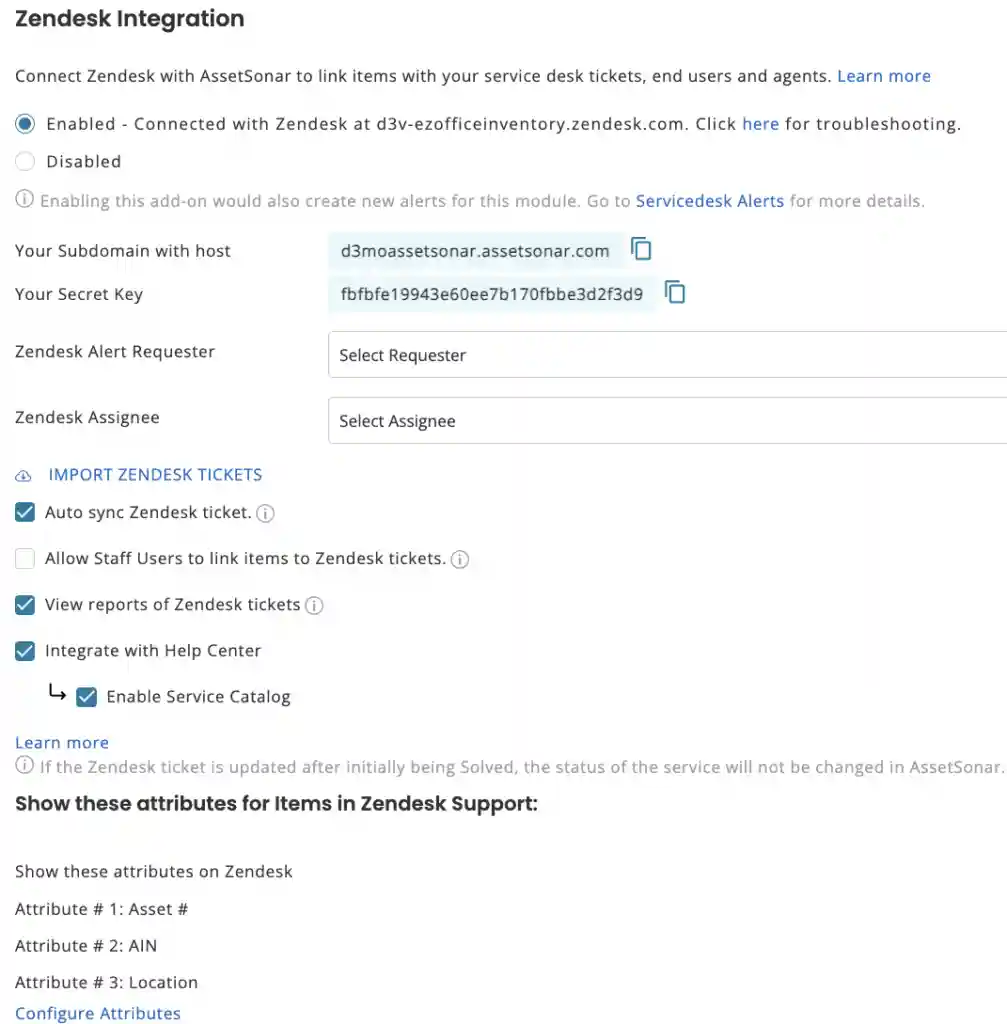Open the Select Assignee dropdown
Viewport: 1007px width, 1024px height.
pyautogui.click(x=667, y=421)
